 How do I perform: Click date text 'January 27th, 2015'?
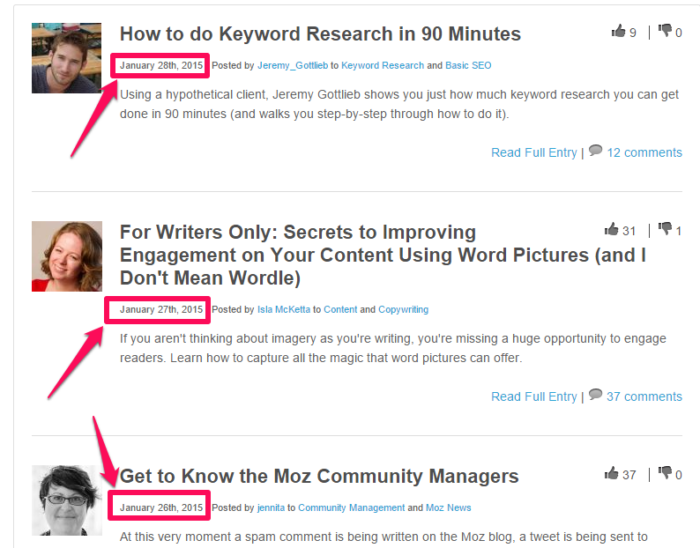click(161, 310)
